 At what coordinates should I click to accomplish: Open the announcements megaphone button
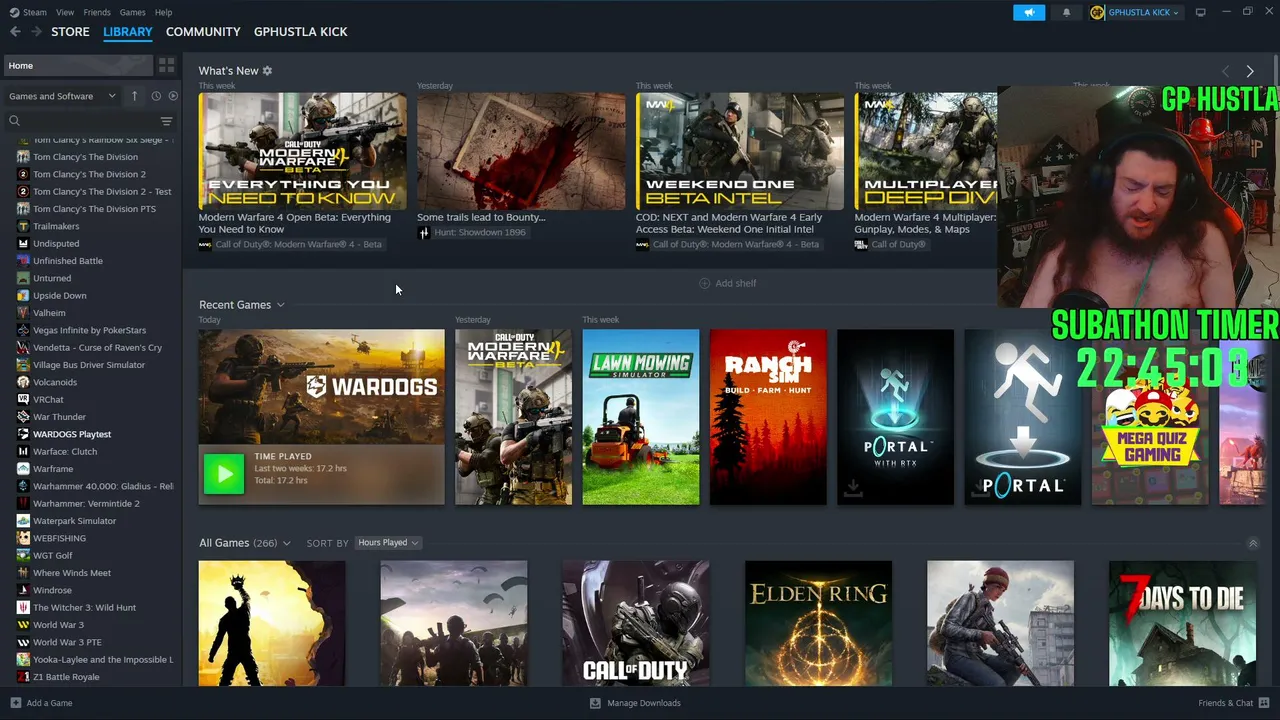tap(1029, 12)
